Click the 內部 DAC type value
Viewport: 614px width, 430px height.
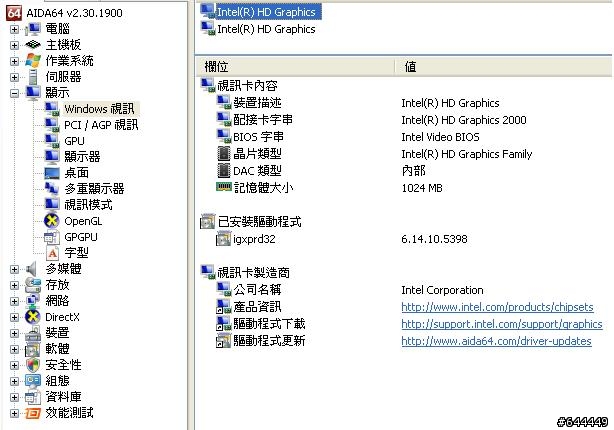pyautogui.click(x=414, y=171)
